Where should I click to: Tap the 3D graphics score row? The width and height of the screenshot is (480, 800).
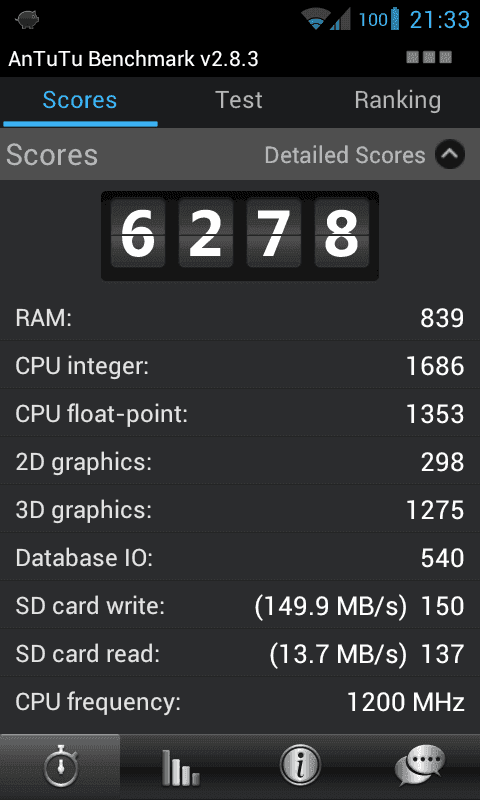pyautogui.click(x=240, y=510)
